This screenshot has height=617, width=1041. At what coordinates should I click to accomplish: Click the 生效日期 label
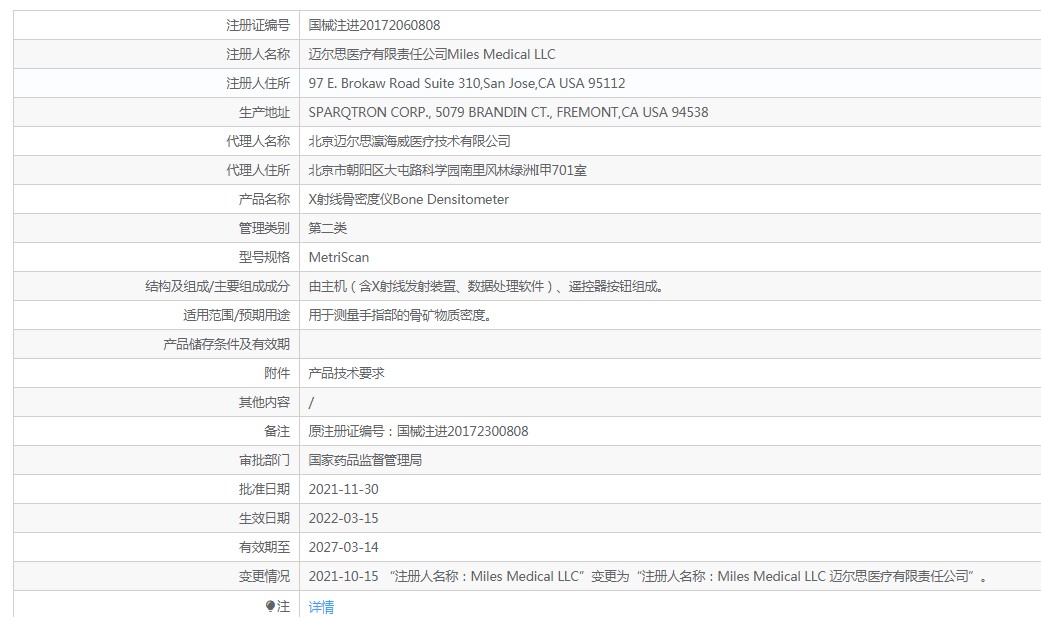pyautogui.click(x=264, y=518)
